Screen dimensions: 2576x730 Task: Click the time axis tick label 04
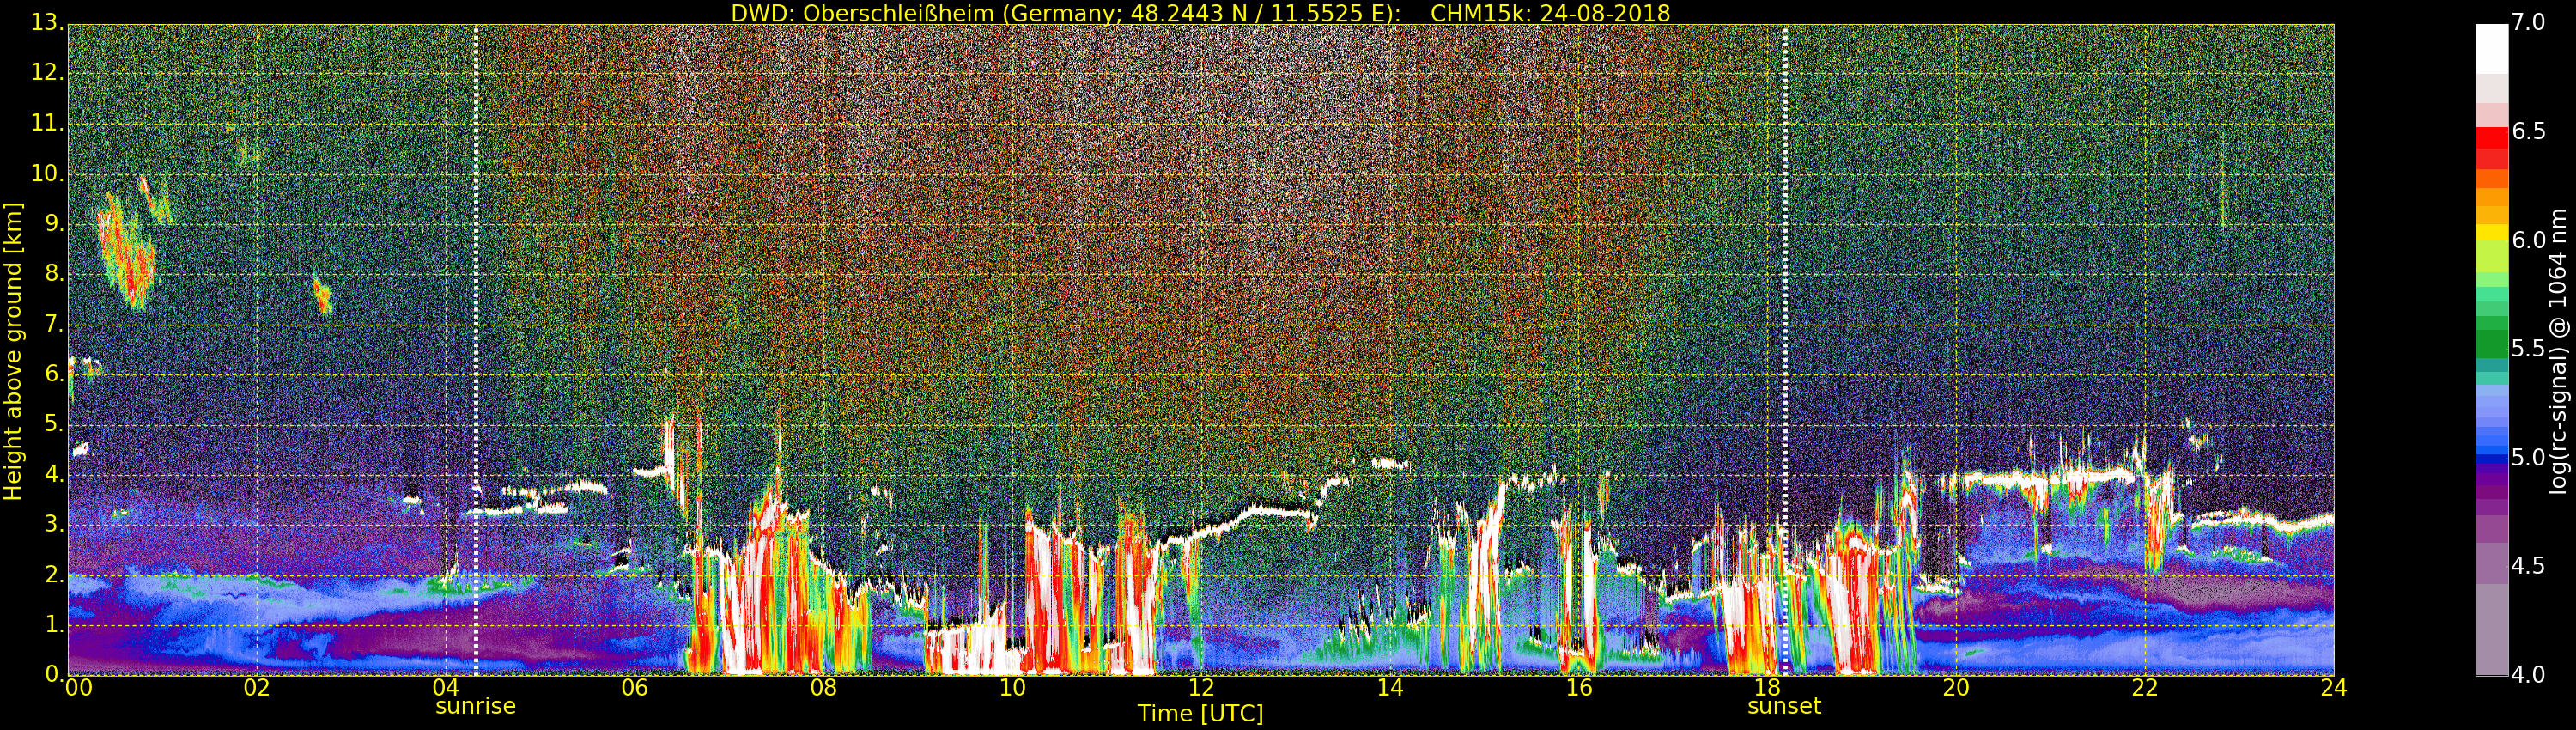point(446,688)
